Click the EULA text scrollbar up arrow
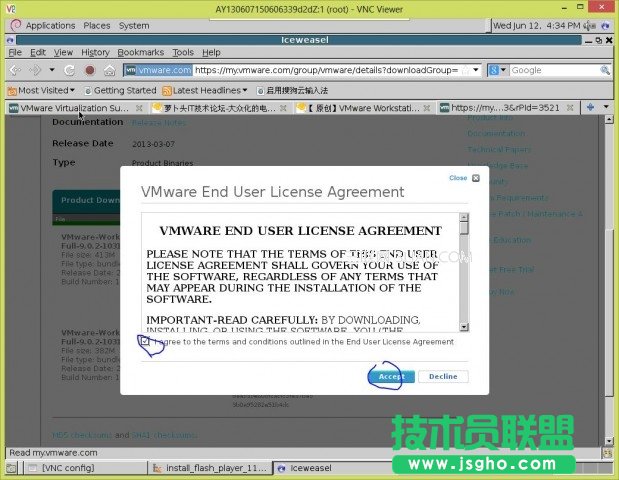 pos(464,217)
